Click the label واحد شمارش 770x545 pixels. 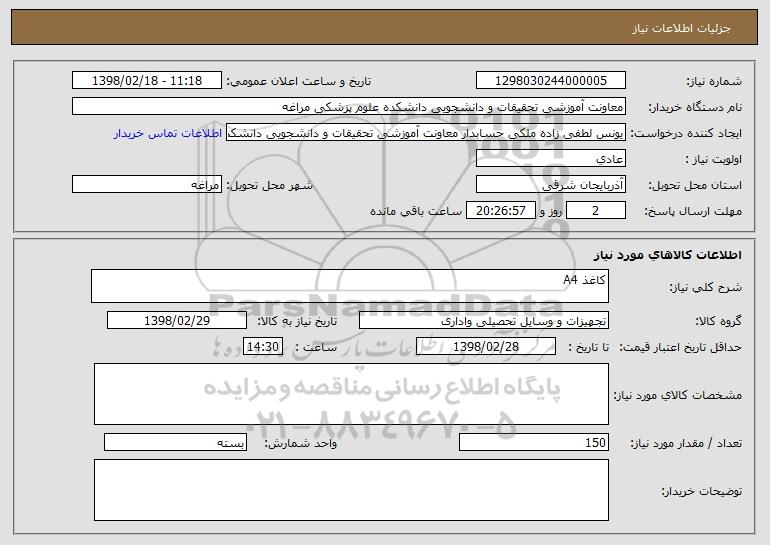pos(301,443)
